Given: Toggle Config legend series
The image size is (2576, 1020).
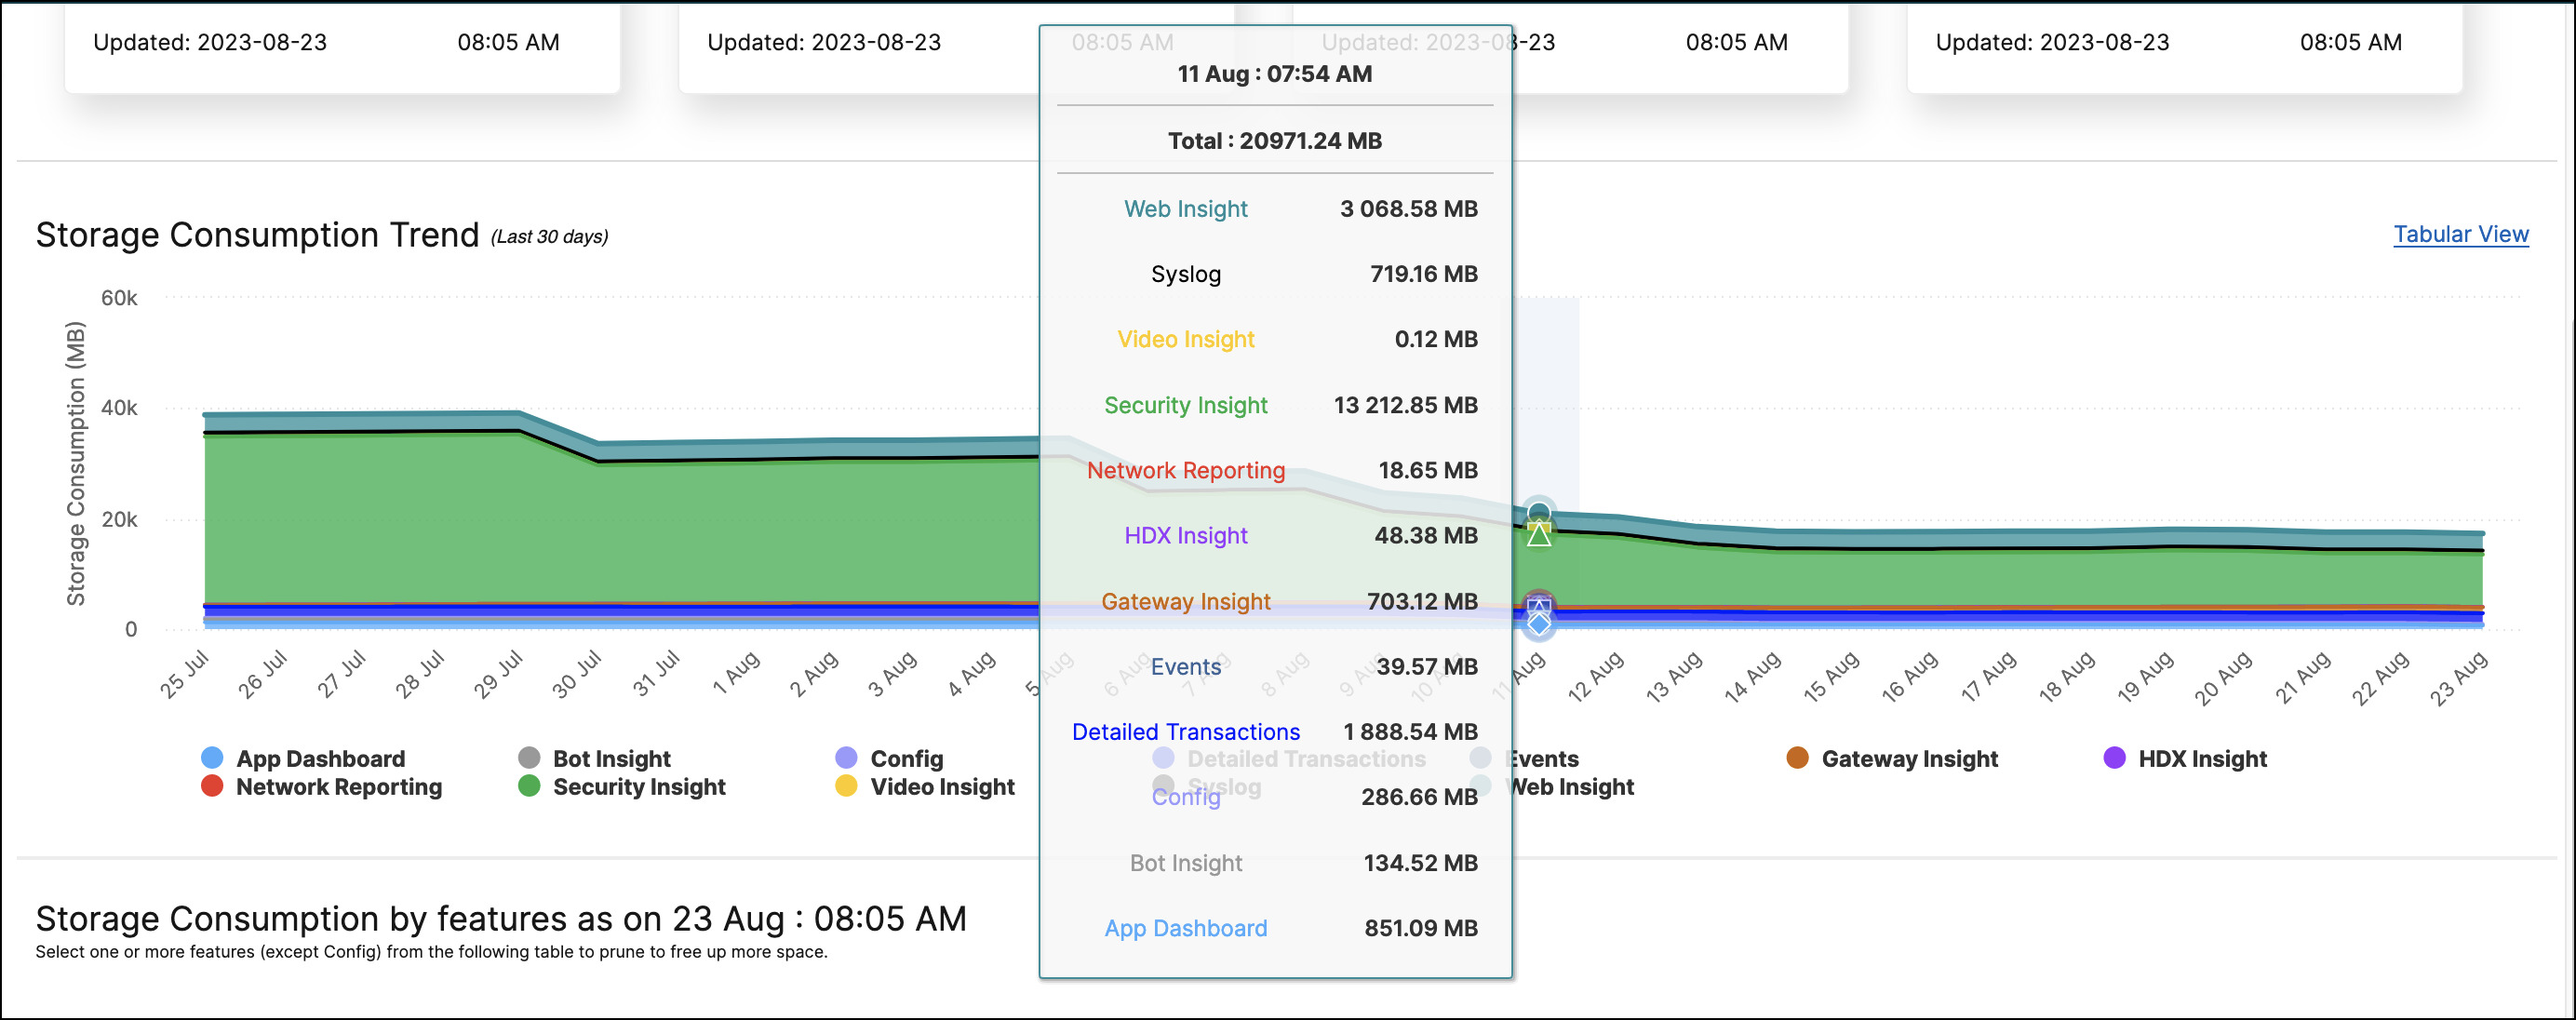Looking at the screenshot, I should [889, 758].
